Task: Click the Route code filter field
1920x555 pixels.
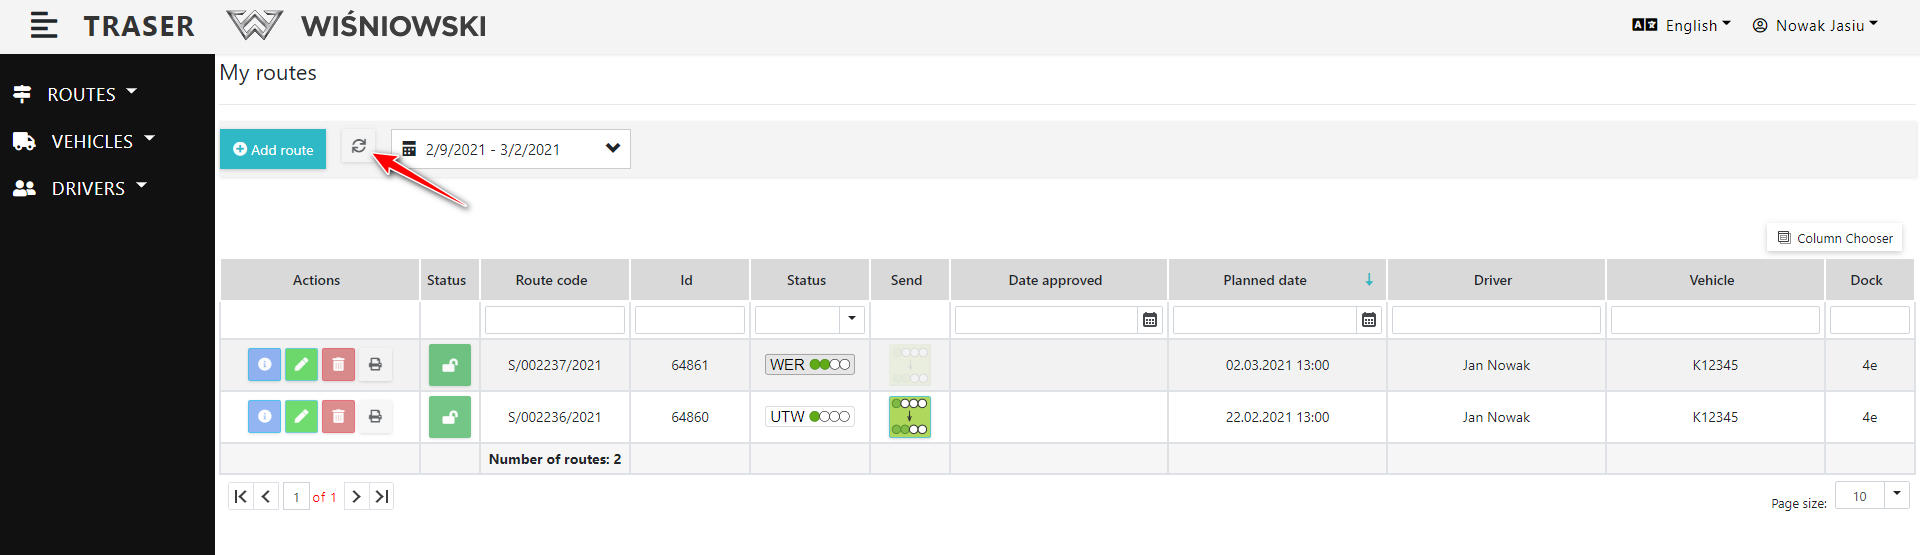Action: pos(555,320)
